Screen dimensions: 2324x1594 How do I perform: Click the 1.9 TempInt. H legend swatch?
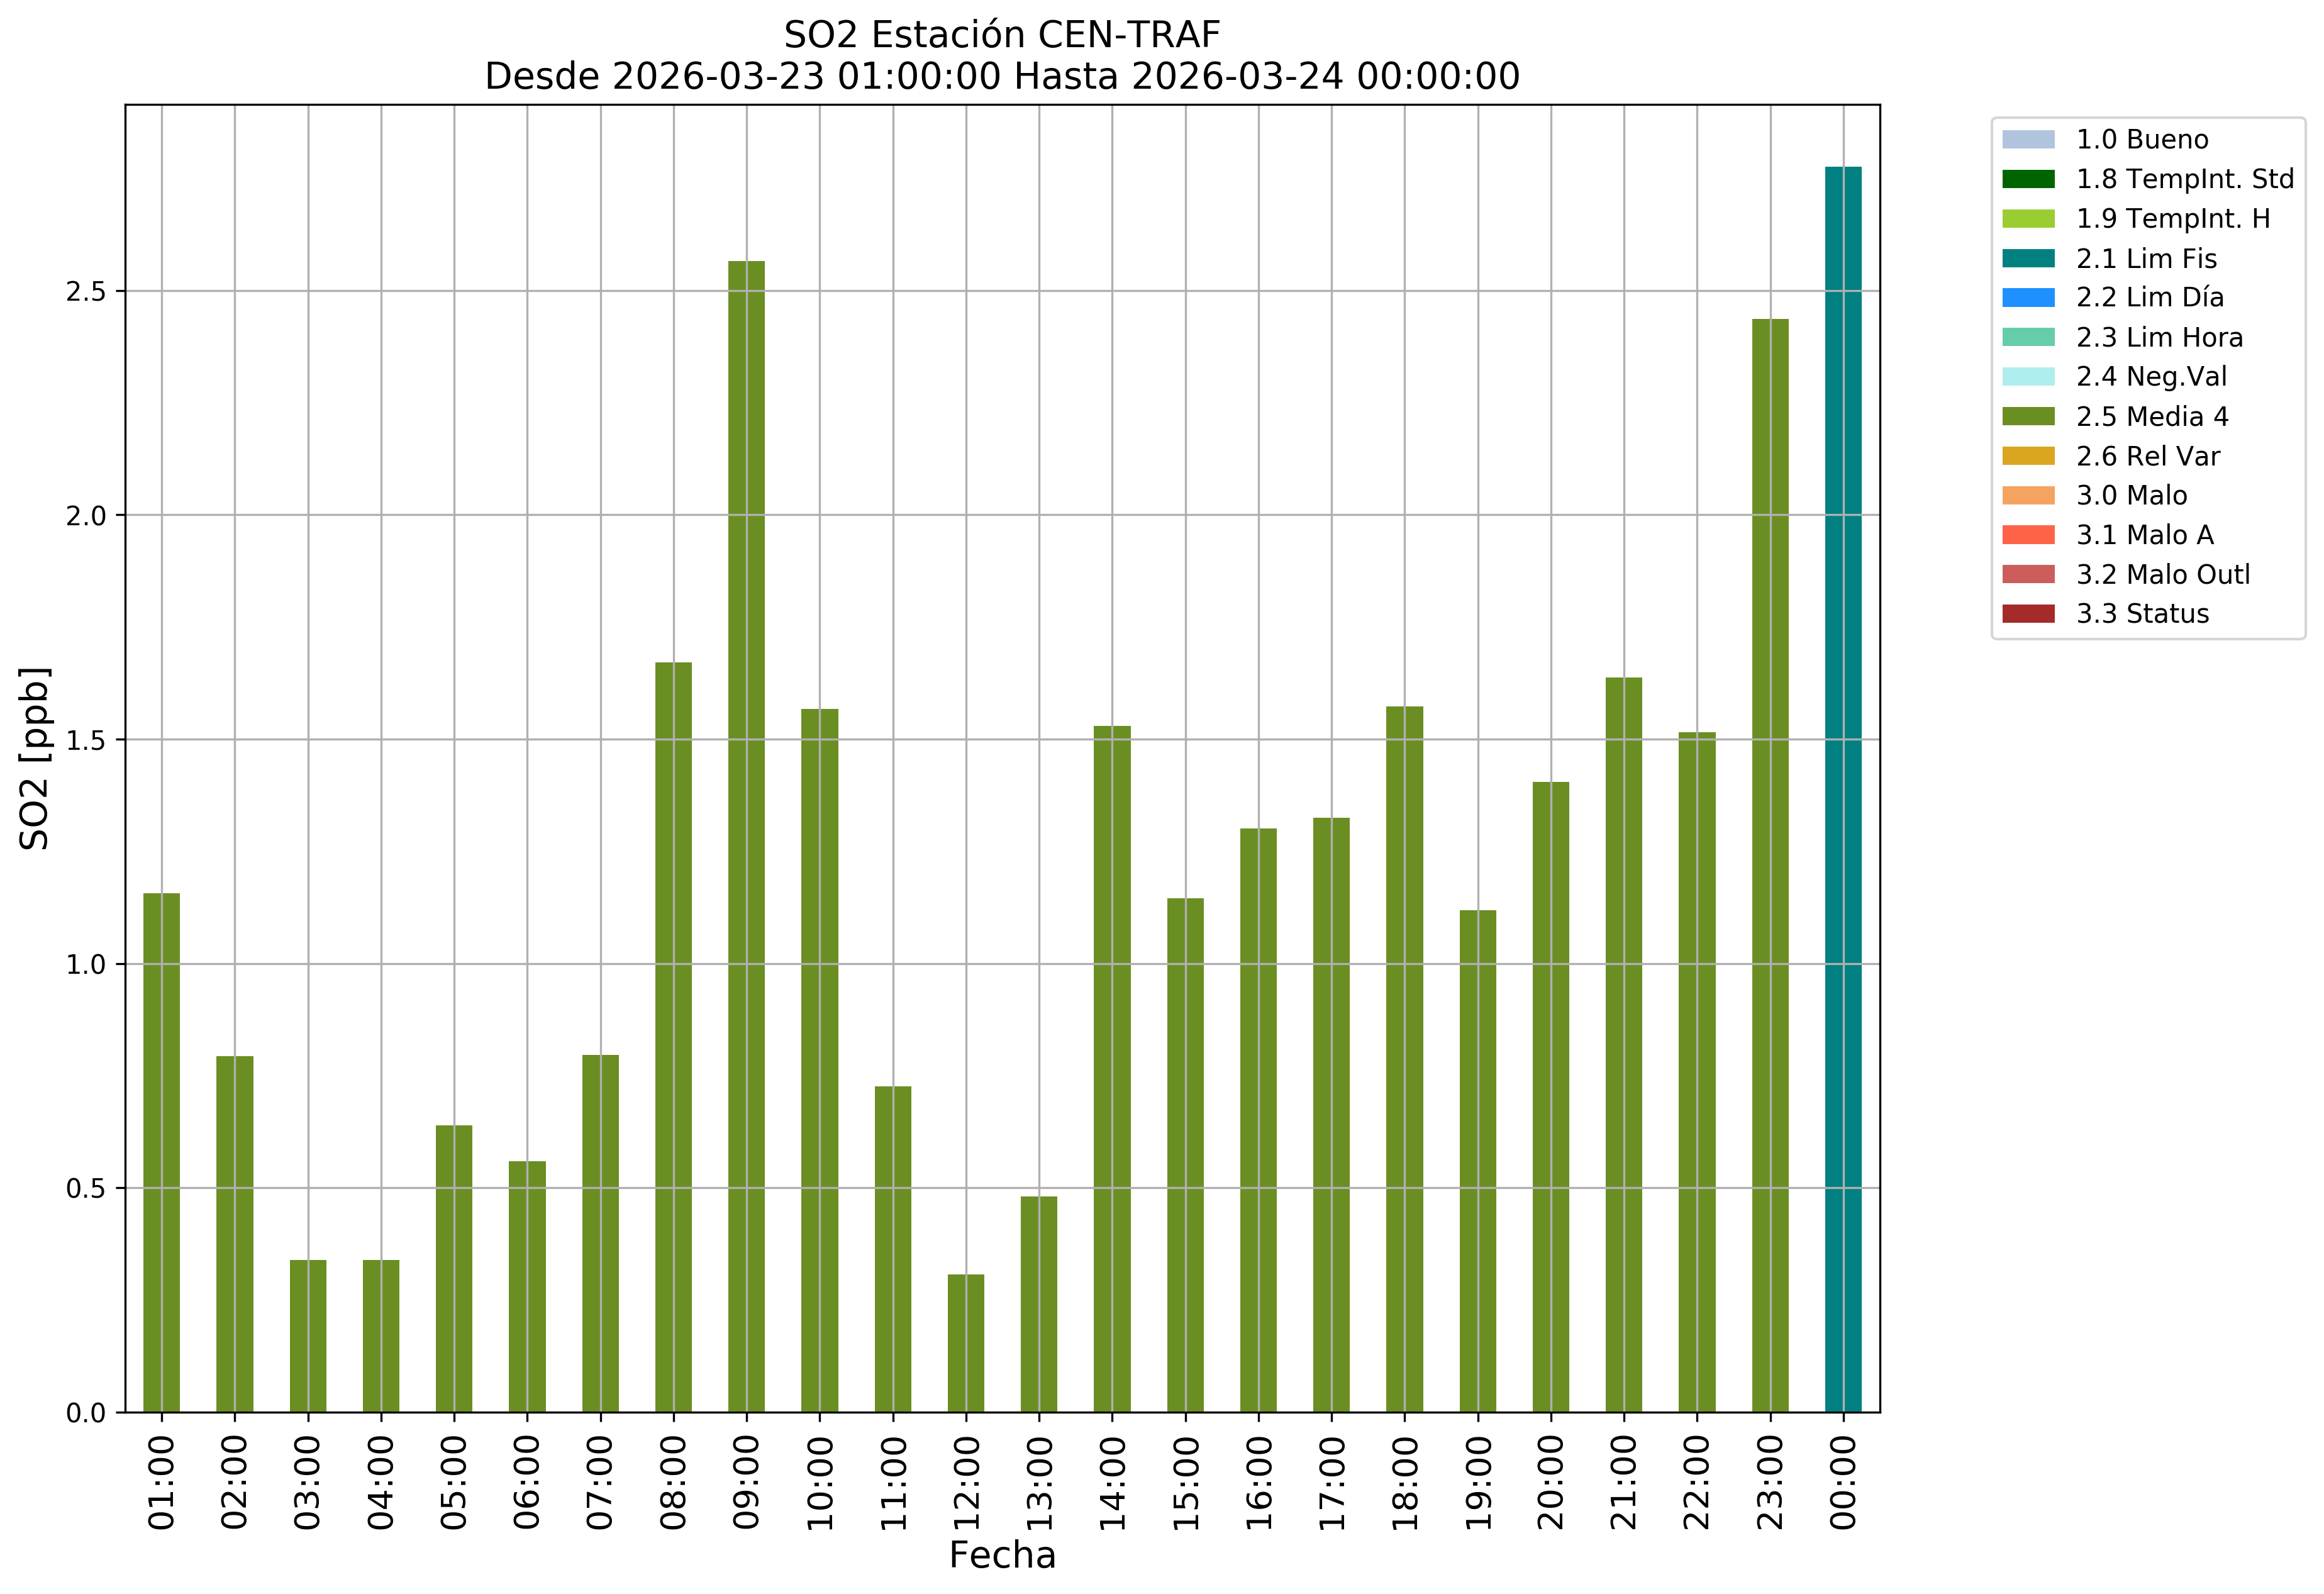pos(2028,219)
